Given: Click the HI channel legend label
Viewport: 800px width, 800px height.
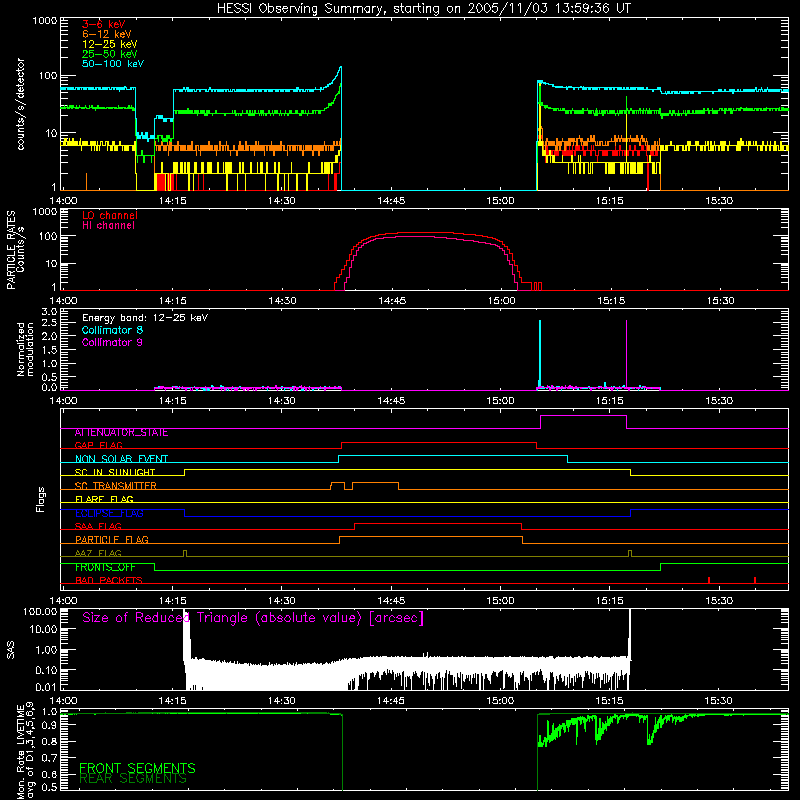Looking at the screenshot, I should point(109,226).
